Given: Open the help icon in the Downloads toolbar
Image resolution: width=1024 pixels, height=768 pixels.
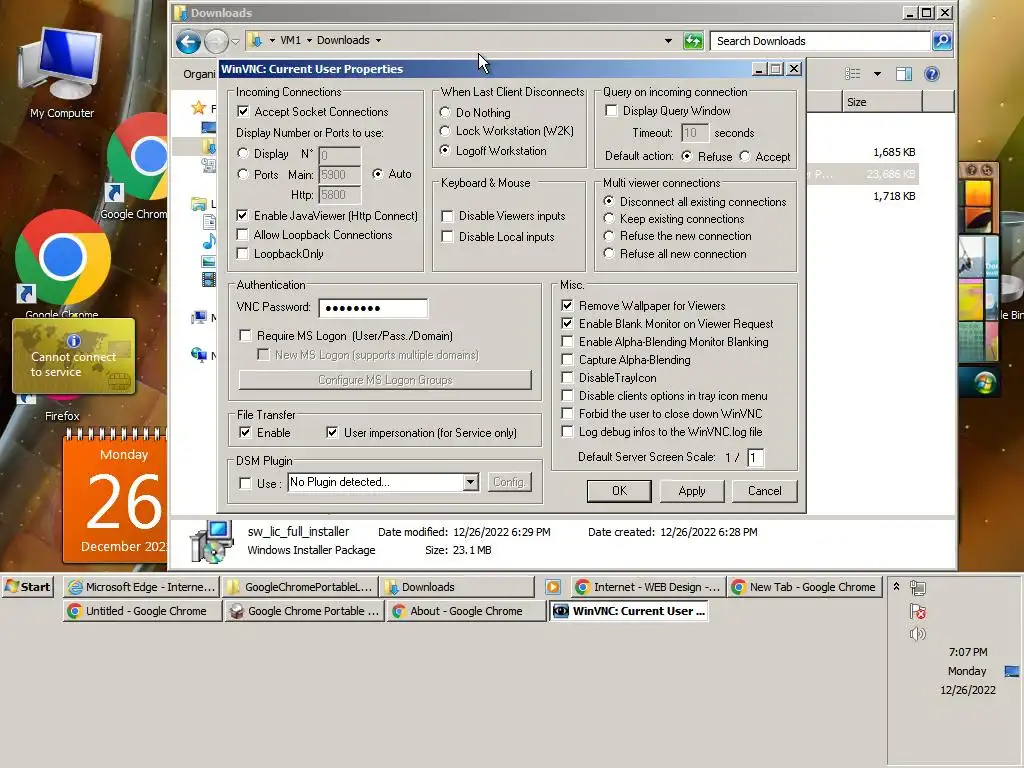Looking at the screenshot, I should (932, 74).
